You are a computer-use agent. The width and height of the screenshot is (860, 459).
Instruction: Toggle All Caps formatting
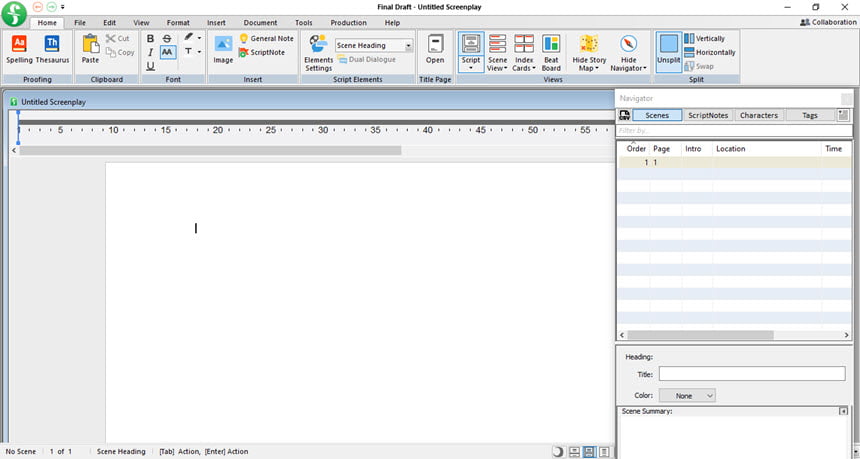tap(167, 52)
